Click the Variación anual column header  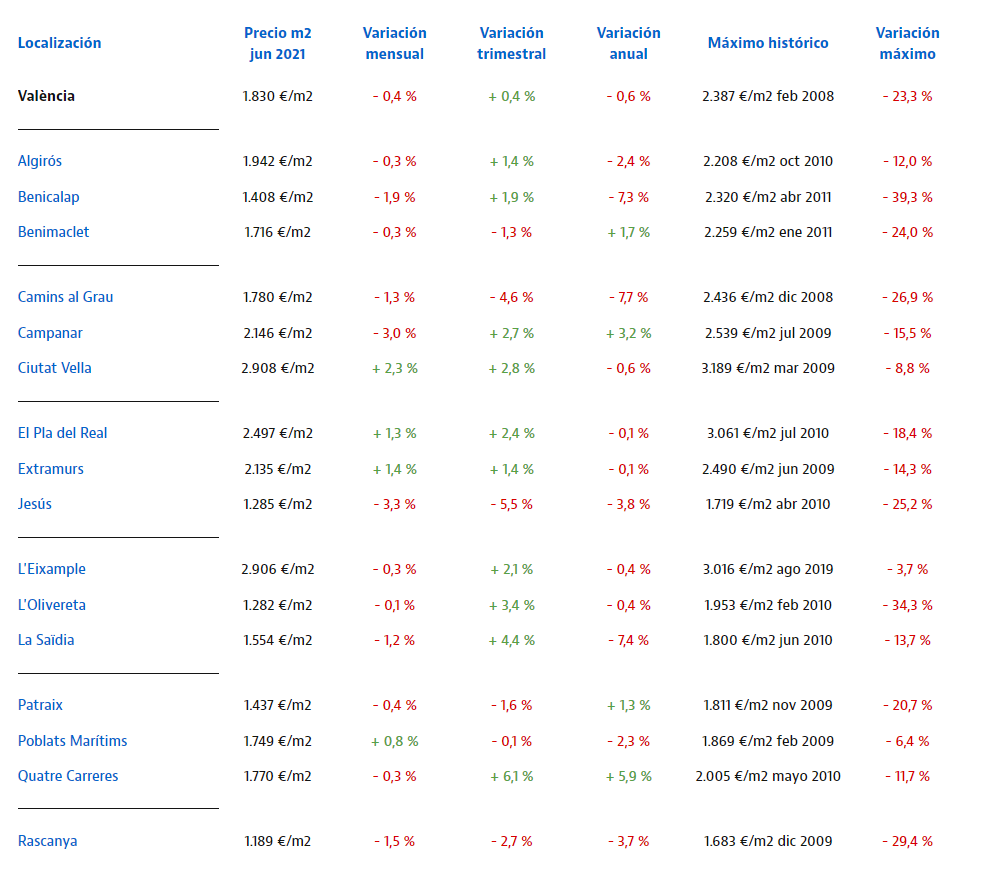pos(628,43)
